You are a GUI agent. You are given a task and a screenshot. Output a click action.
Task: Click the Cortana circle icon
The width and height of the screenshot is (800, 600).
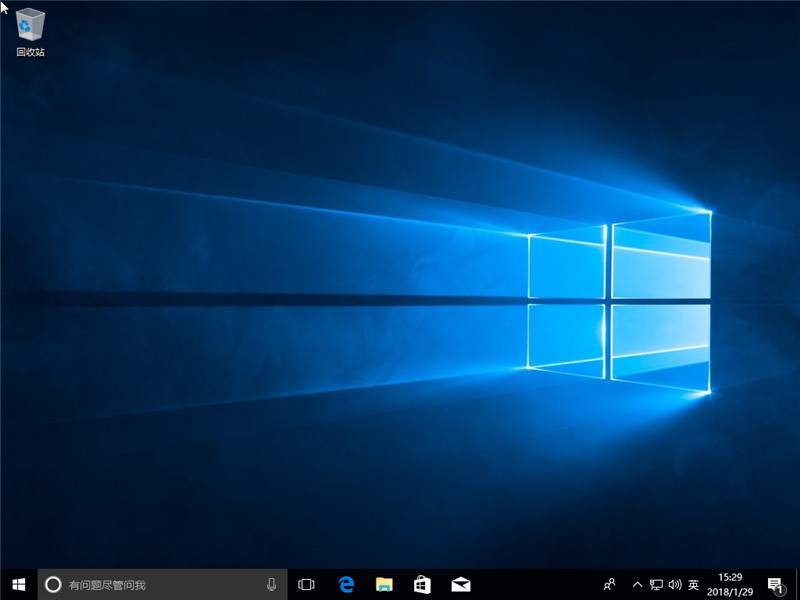pyautogui.click(x=50, y=584)
